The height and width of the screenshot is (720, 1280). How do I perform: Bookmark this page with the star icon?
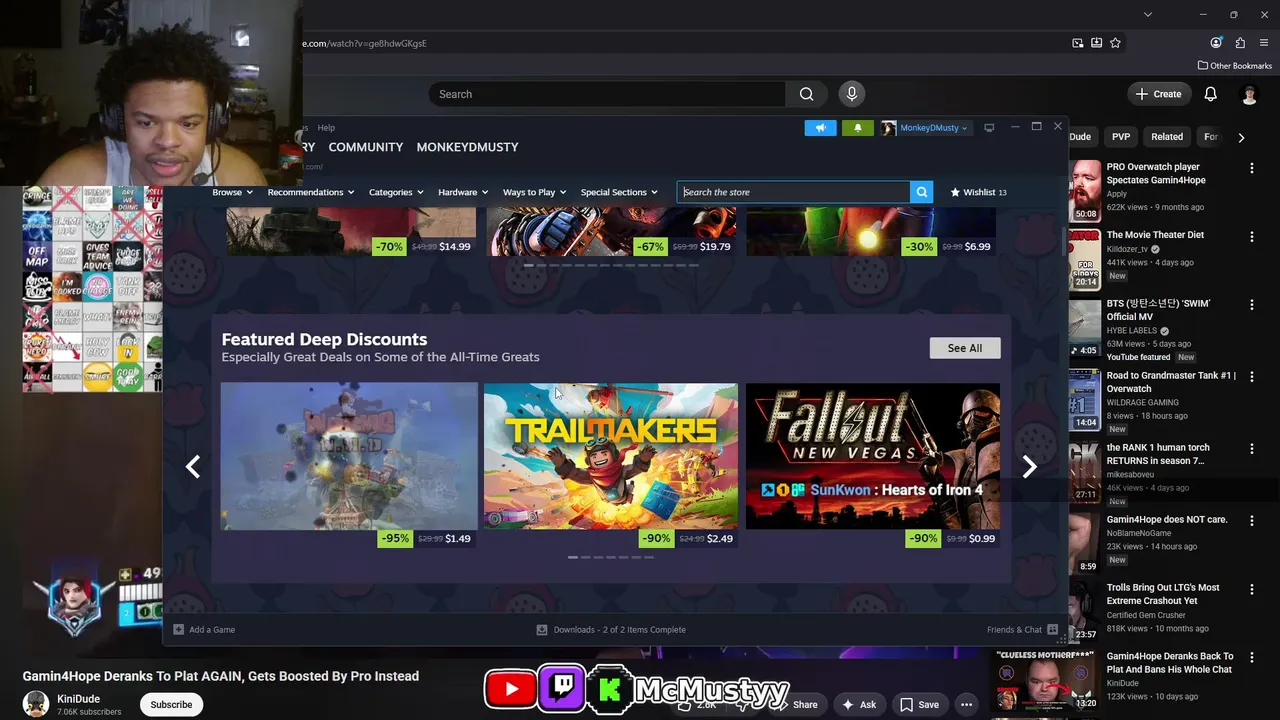click(1115, 43)
